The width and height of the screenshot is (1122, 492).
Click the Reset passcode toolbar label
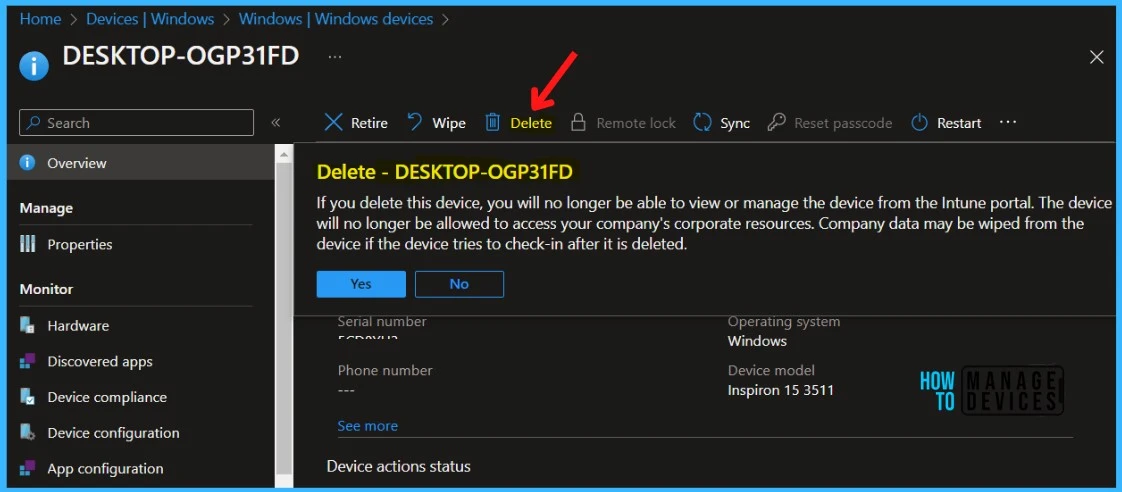click(843, 123)
